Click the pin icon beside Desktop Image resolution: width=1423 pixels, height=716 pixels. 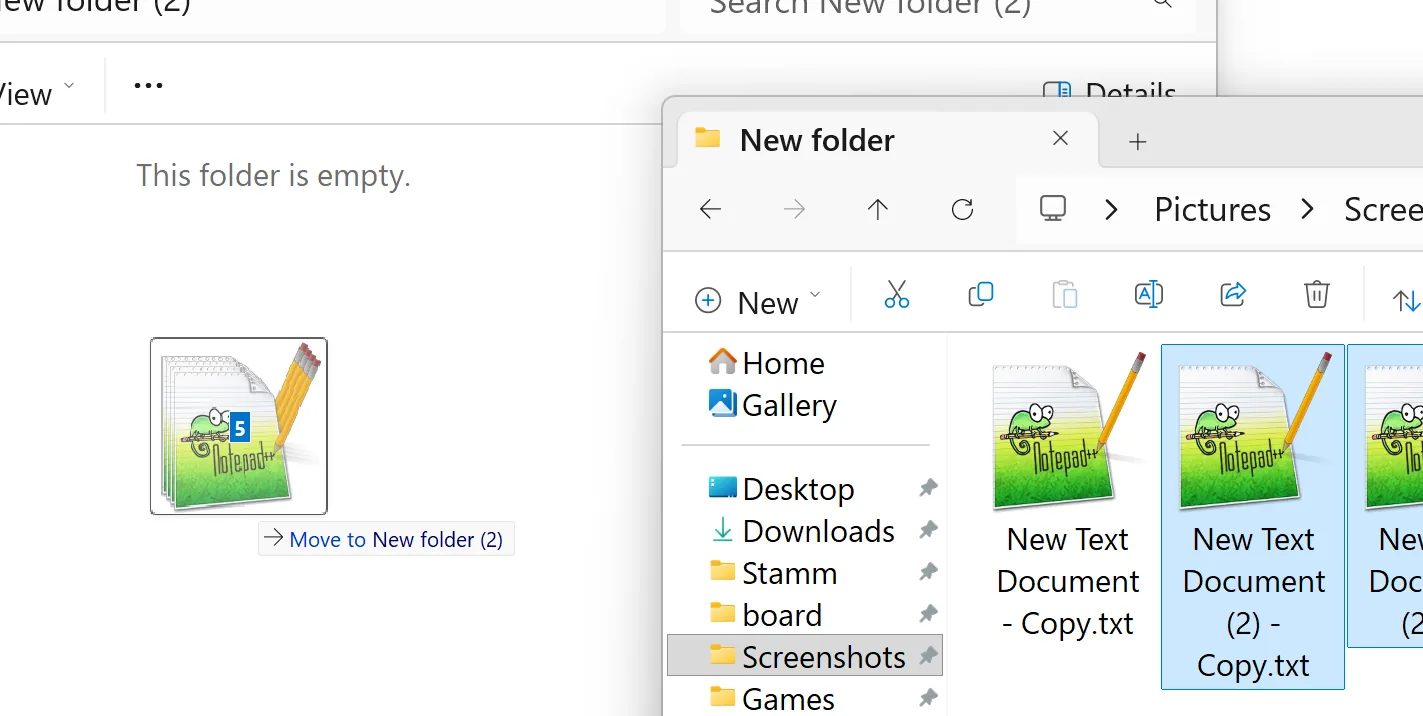928,488
